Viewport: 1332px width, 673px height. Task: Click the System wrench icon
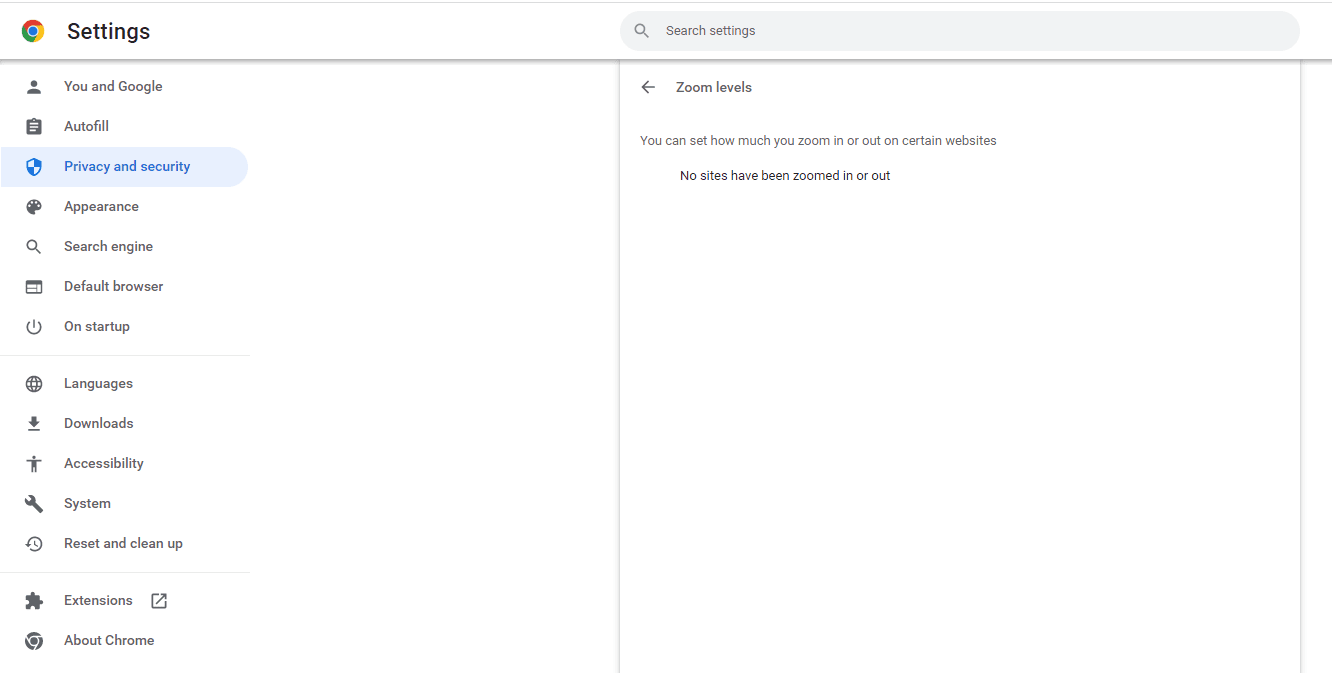coord(34,503)
